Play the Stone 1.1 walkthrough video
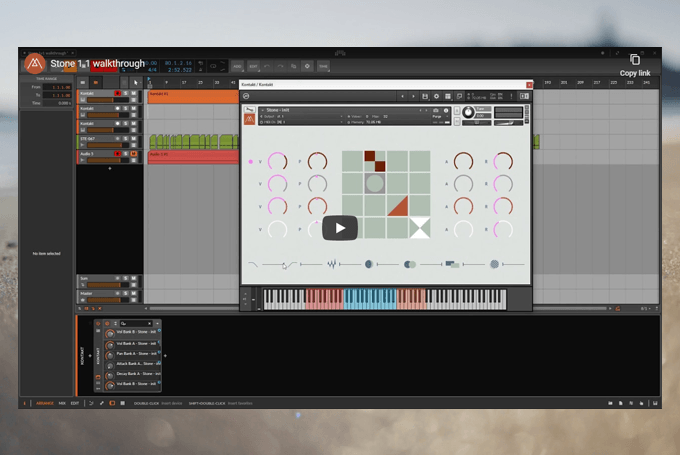Image resolution: width=680 pixels, height=455 pixels. tap(340, 228)
